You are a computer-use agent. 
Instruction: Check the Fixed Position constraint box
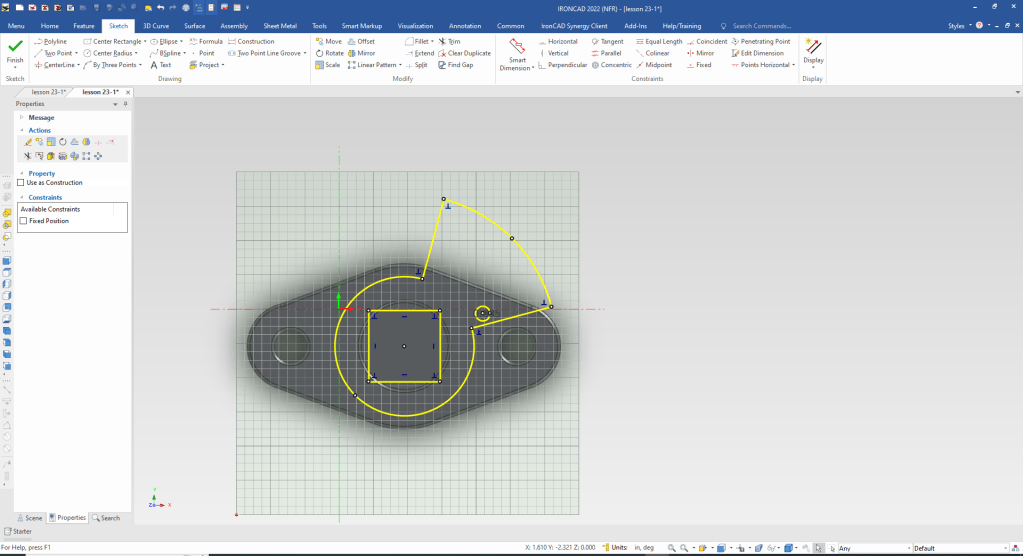(x=24, y=220)
